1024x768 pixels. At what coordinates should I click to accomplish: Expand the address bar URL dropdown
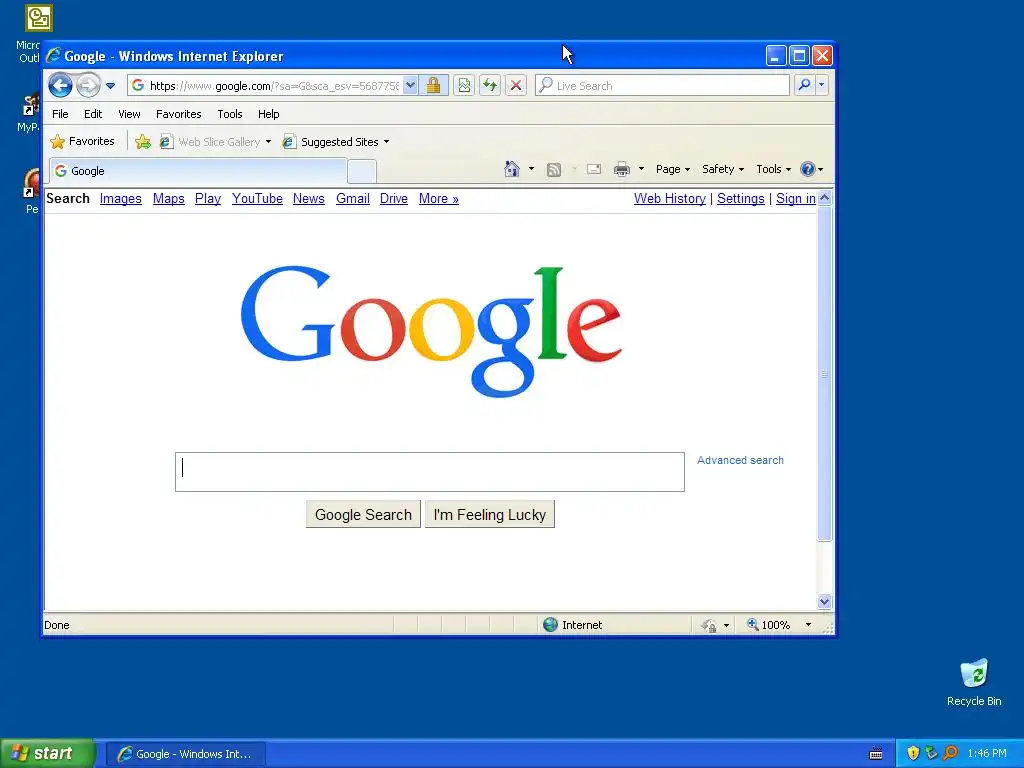(410, 86)
